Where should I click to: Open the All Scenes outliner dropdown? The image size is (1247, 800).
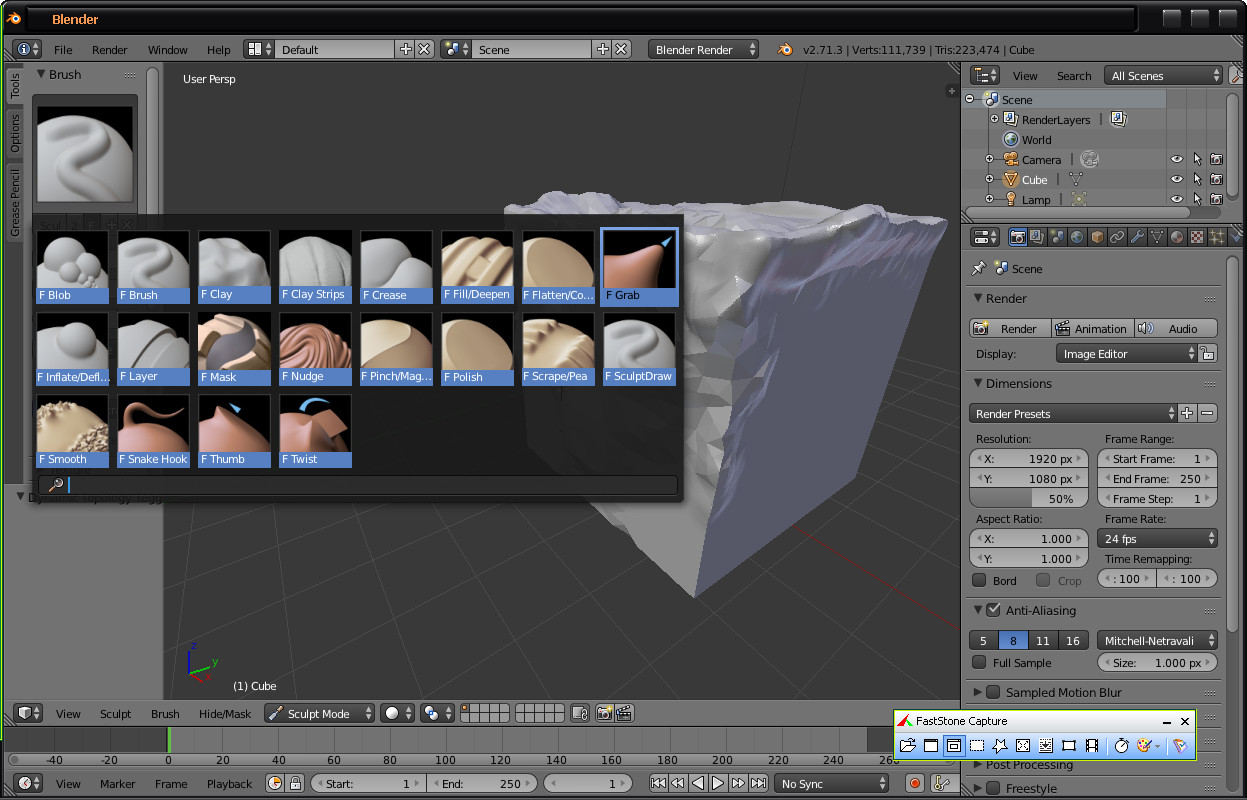point(1163,75)
